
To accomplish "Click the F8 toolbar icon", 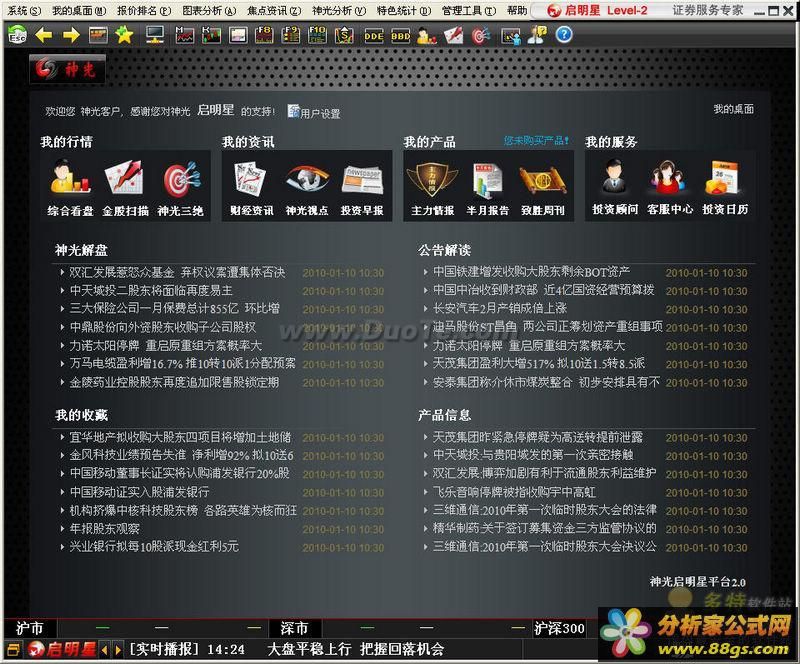I will click(x=264, y=35).
